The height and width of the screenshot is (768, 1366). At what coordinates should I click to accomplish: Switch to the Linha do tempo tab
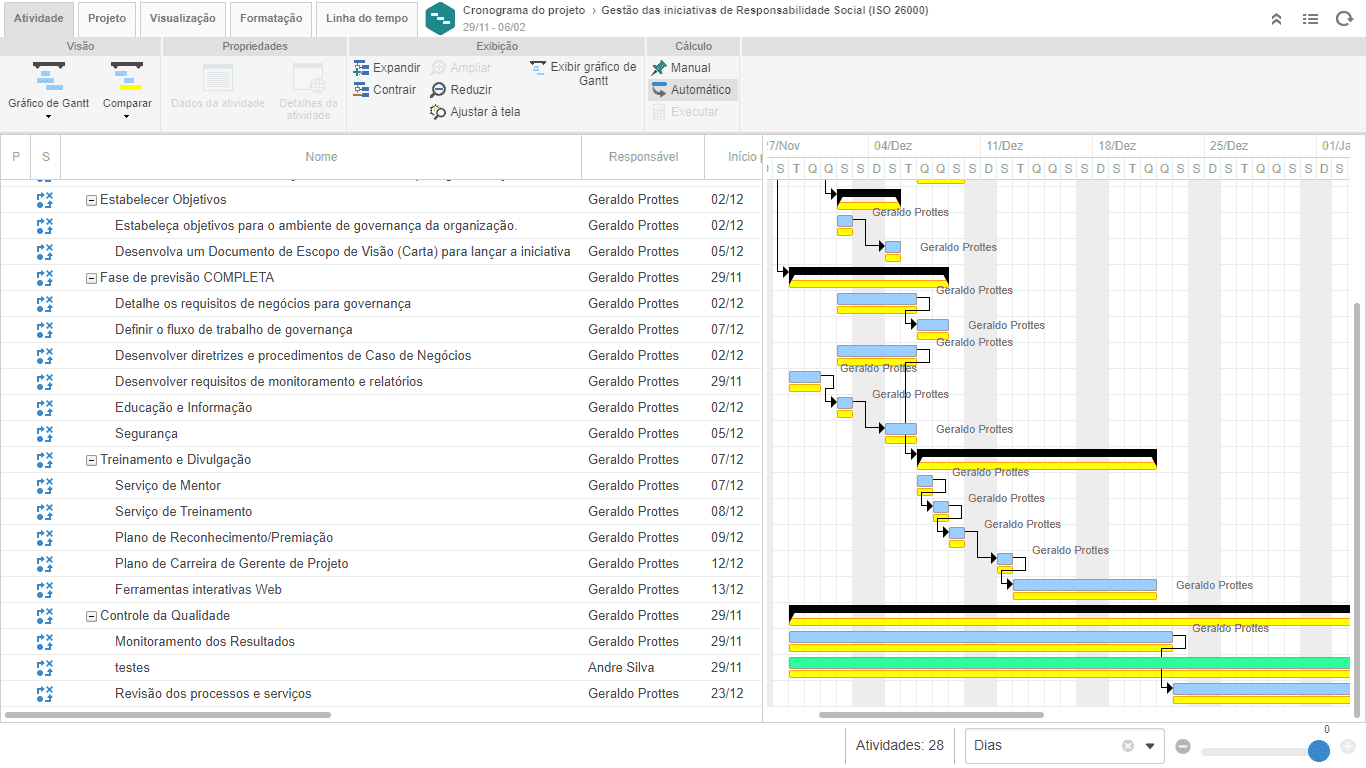pos(367,18)
